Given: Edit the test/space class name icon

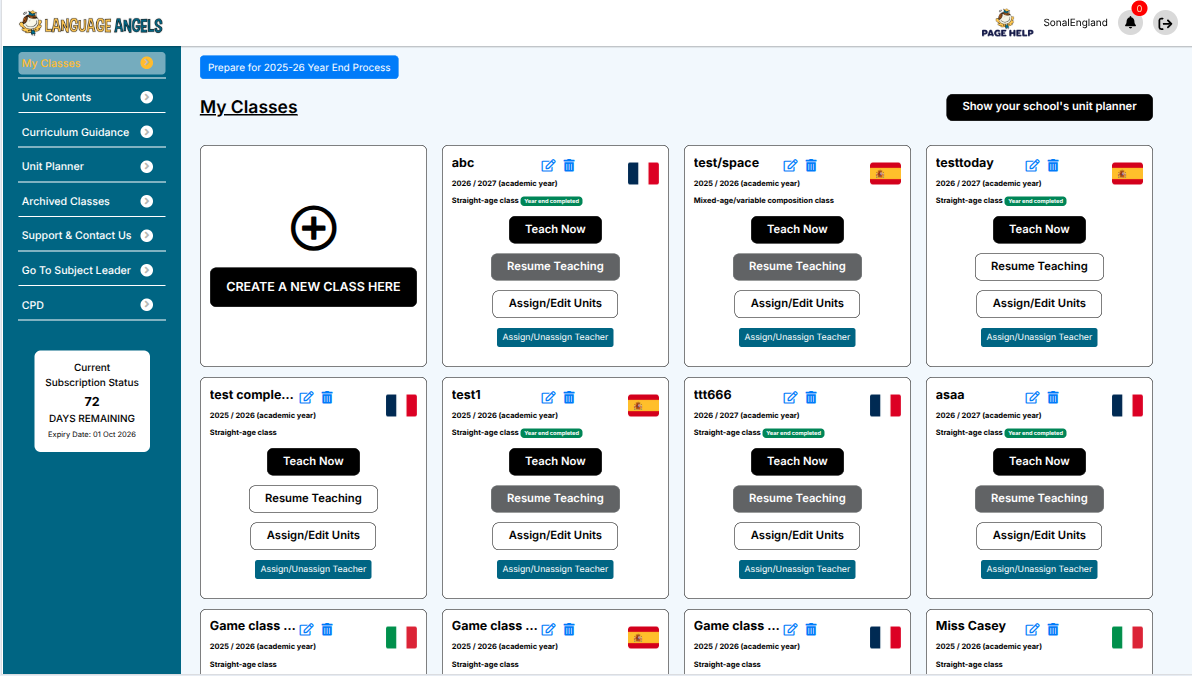Looking at the screenshot, I should (x=791, y=165).
